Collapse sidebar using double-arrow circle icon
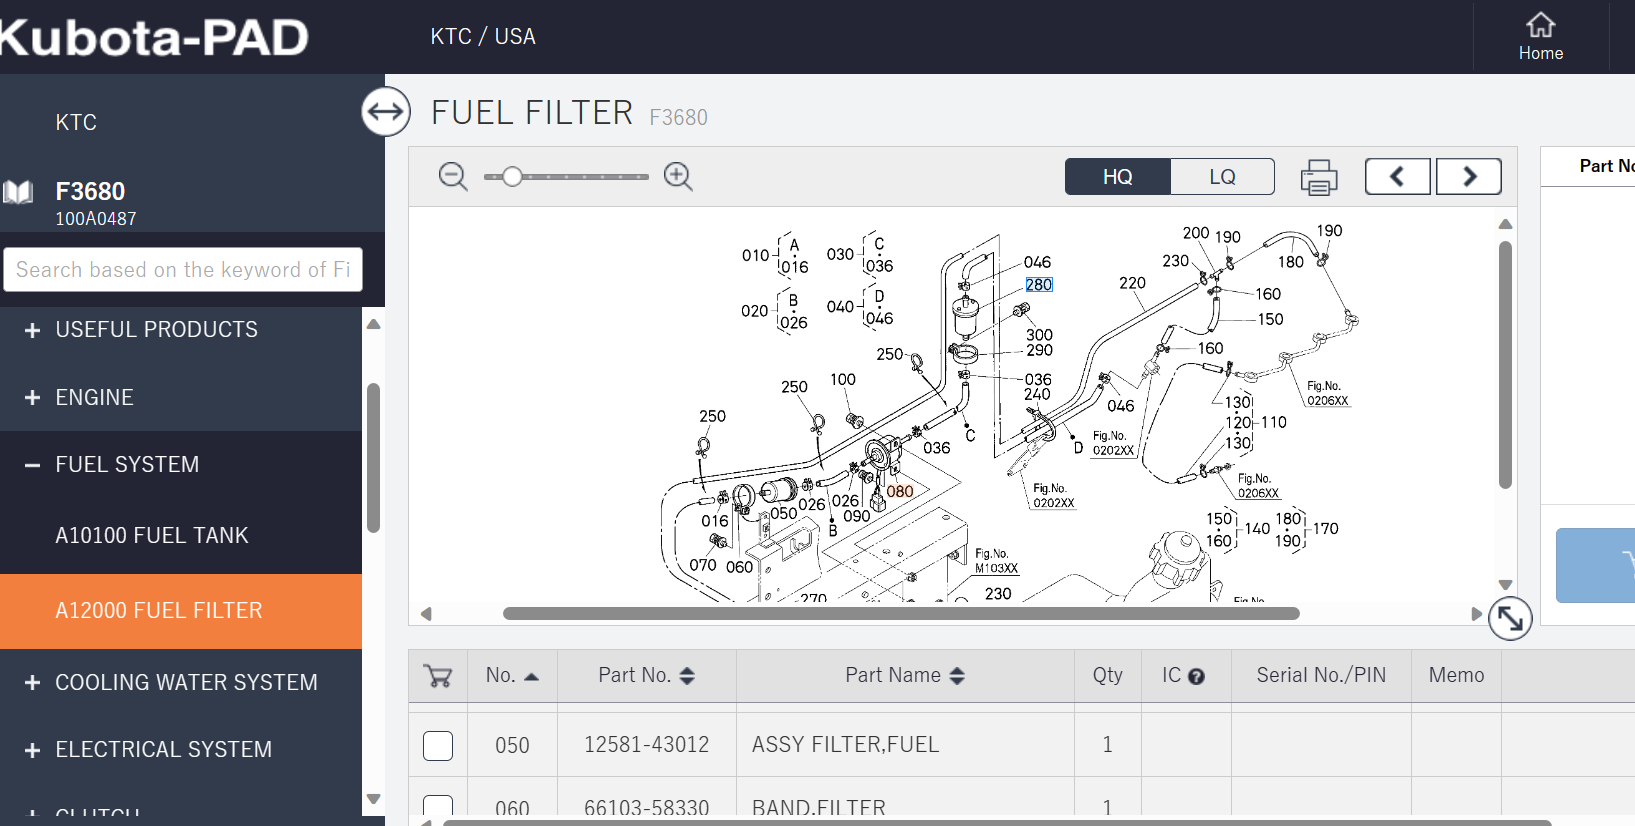Screen dimensions: 1635x826 (x=386, y=112)
